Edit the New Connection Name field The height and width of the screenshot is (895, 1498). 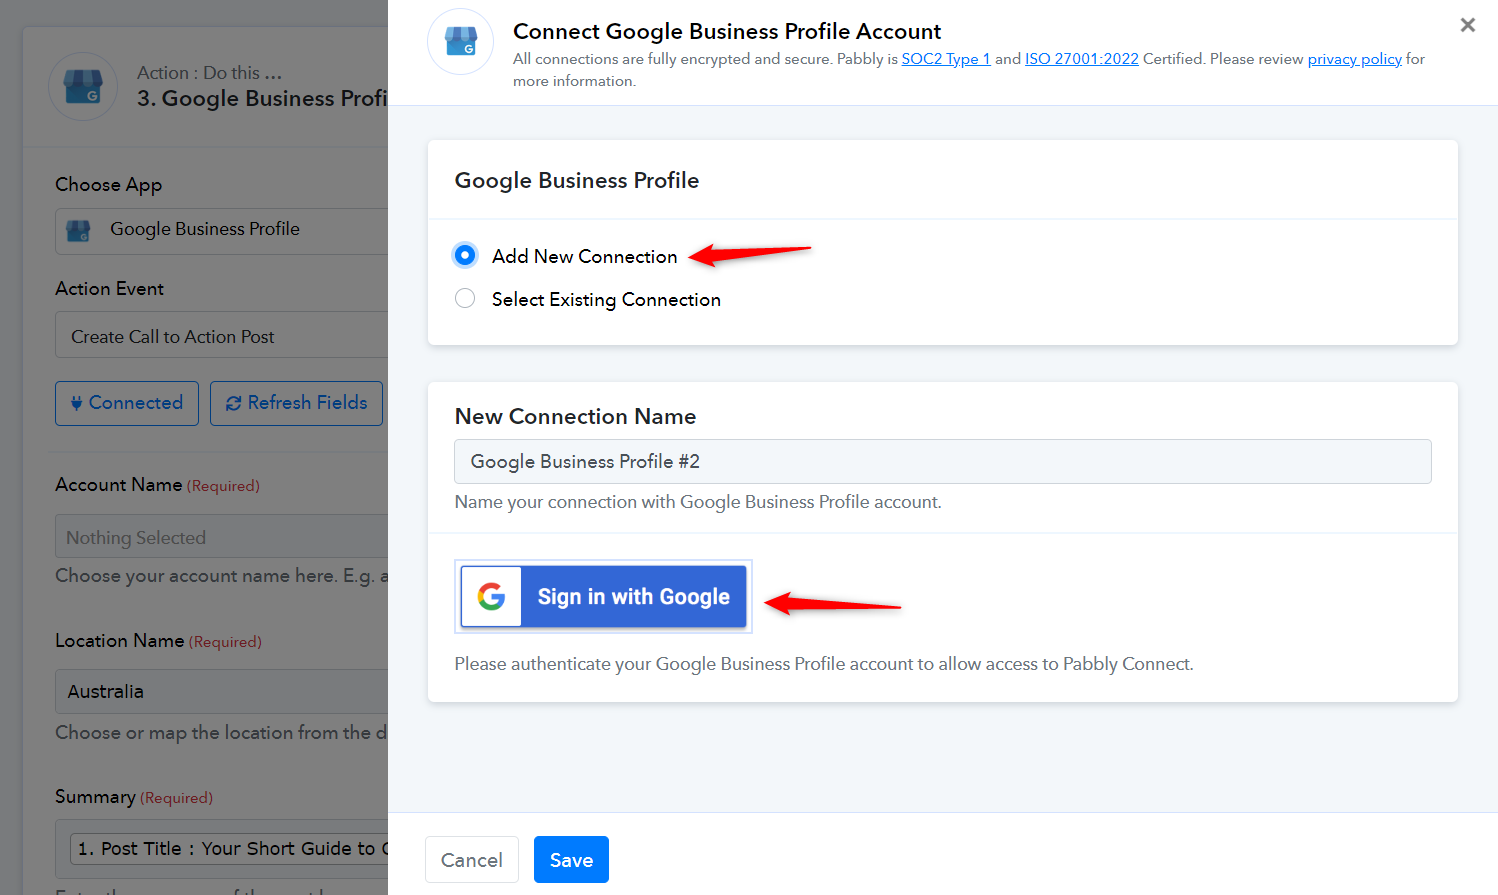click(943, 462)
